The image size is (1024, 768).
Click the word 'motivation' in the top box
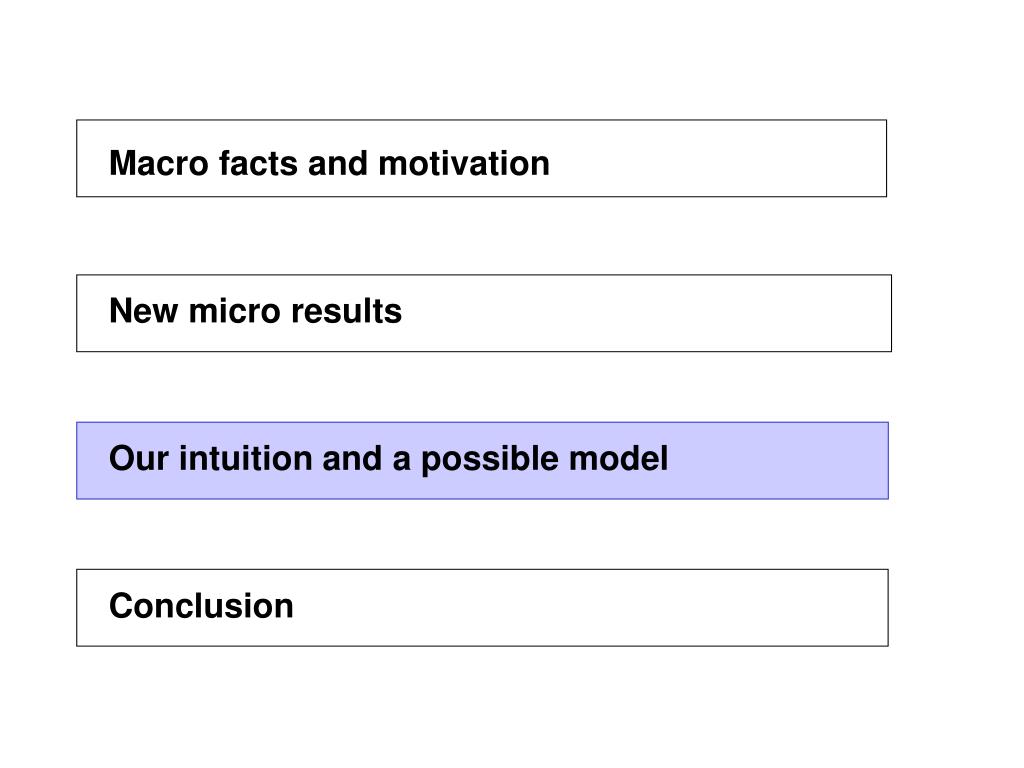pyautogui.click(x=464, y=163)
